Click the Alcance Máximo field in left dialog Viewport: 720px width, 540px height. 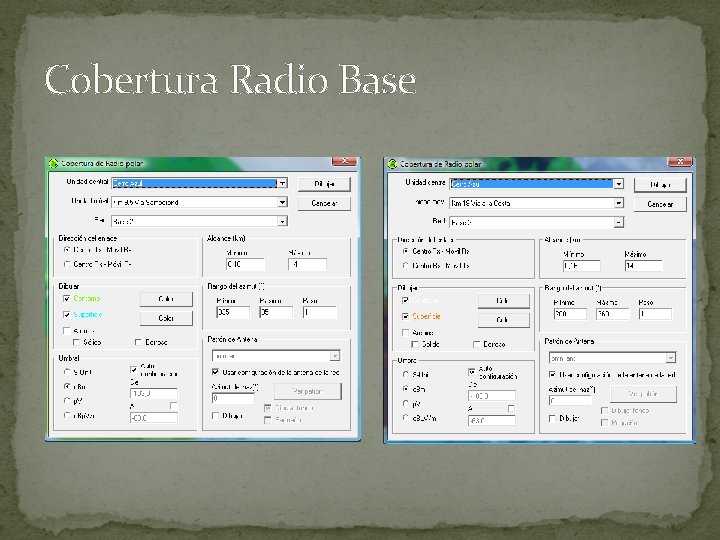pos(306,265)
